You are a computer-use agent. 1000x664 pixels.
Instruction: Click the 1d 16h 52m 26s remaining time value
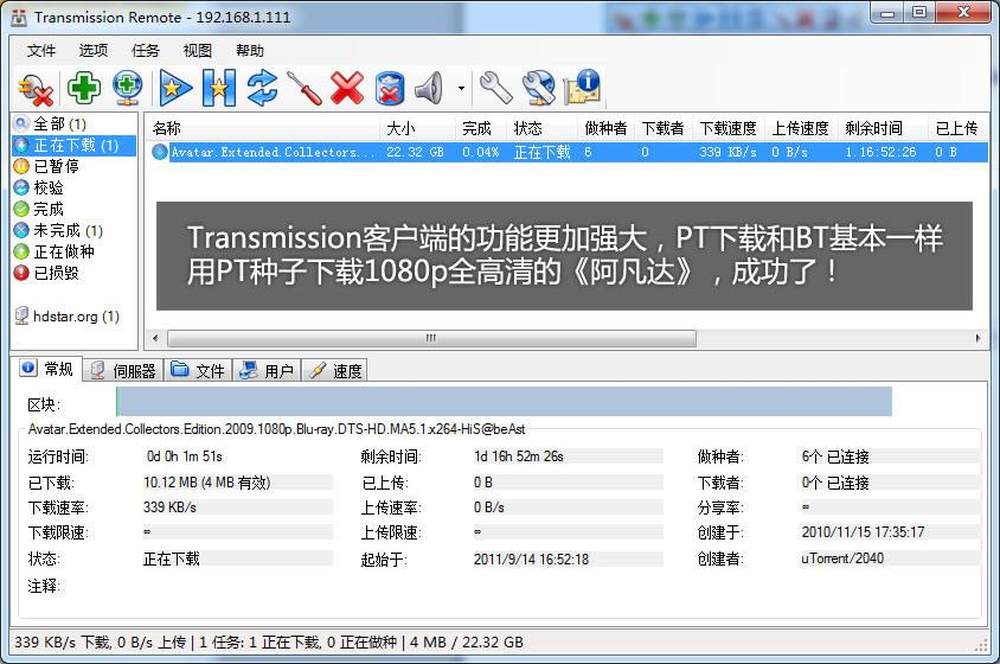tap(518, 457)
